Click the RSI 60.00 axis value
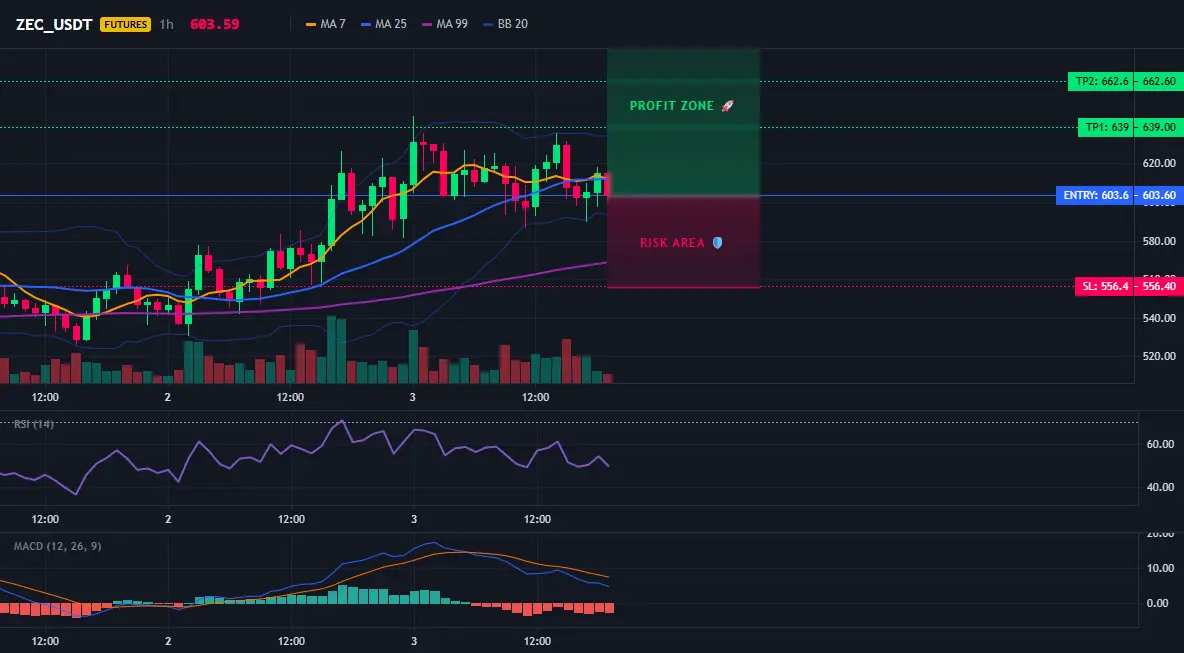The height and width of the screenshot is (653, 1184). pos(1161,444)
